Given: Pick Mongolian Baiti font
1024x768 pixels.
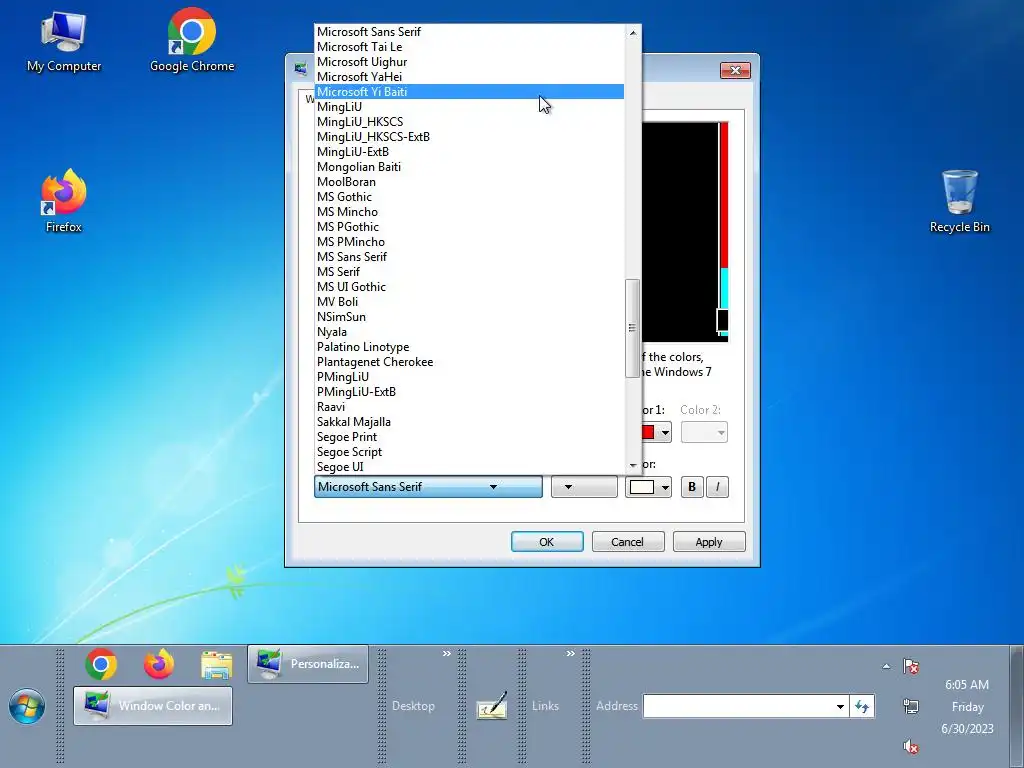Looking at the screenshot, I should tap(469, 167).
